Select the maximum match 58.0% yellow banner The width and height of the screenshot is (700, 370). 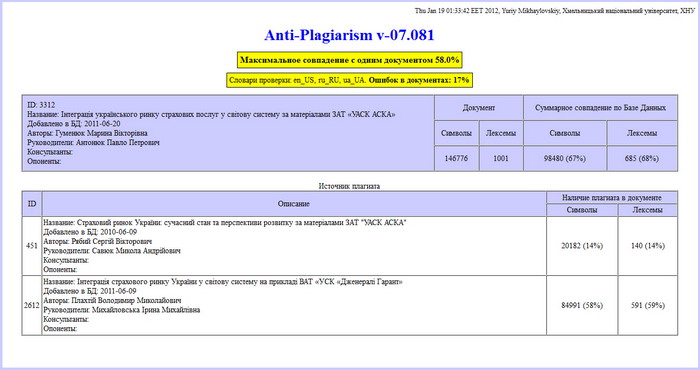tap(350, 60)
